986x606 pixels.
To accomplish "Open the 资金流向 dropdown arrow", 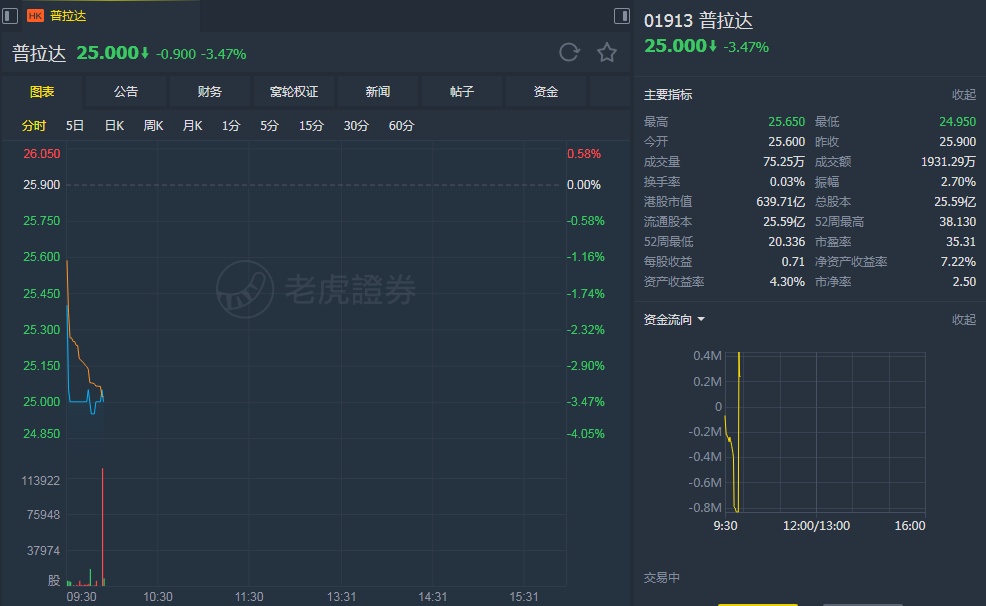I will tap(701, 319).
